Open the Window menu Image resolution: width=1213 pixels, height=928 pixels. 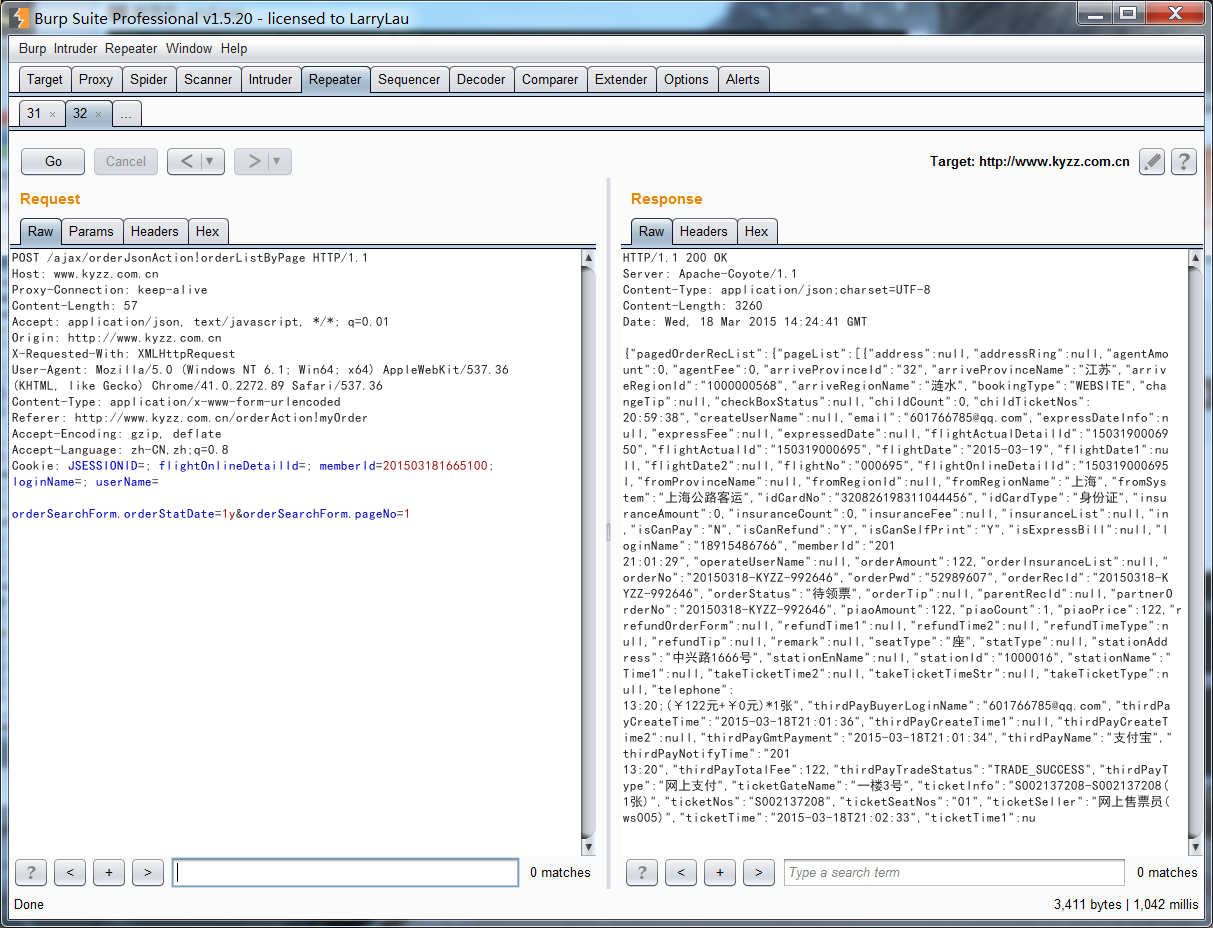click(x=189, y=48)
